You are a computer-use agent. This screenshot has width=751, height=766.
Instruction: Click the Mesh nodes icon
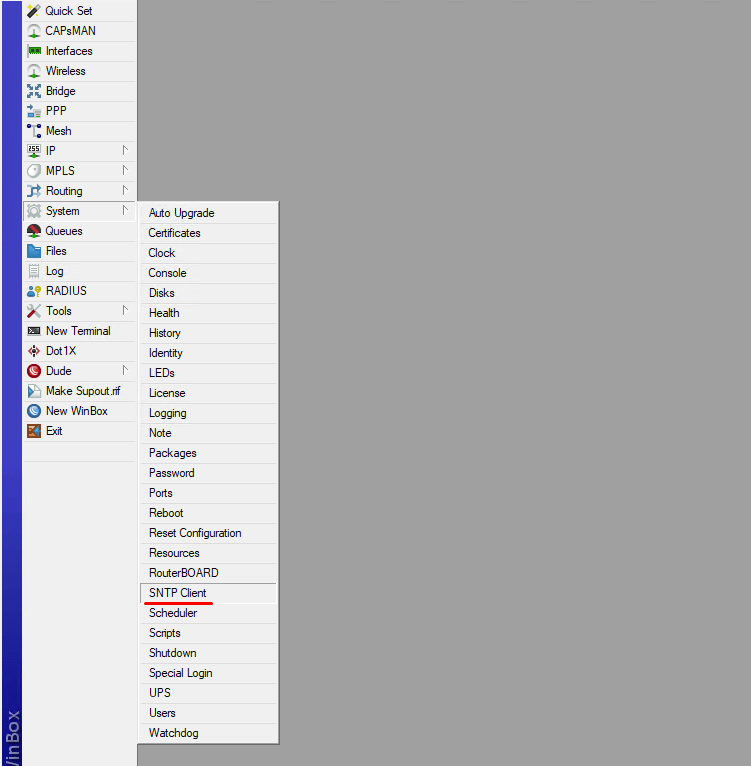tap(34, 131)
